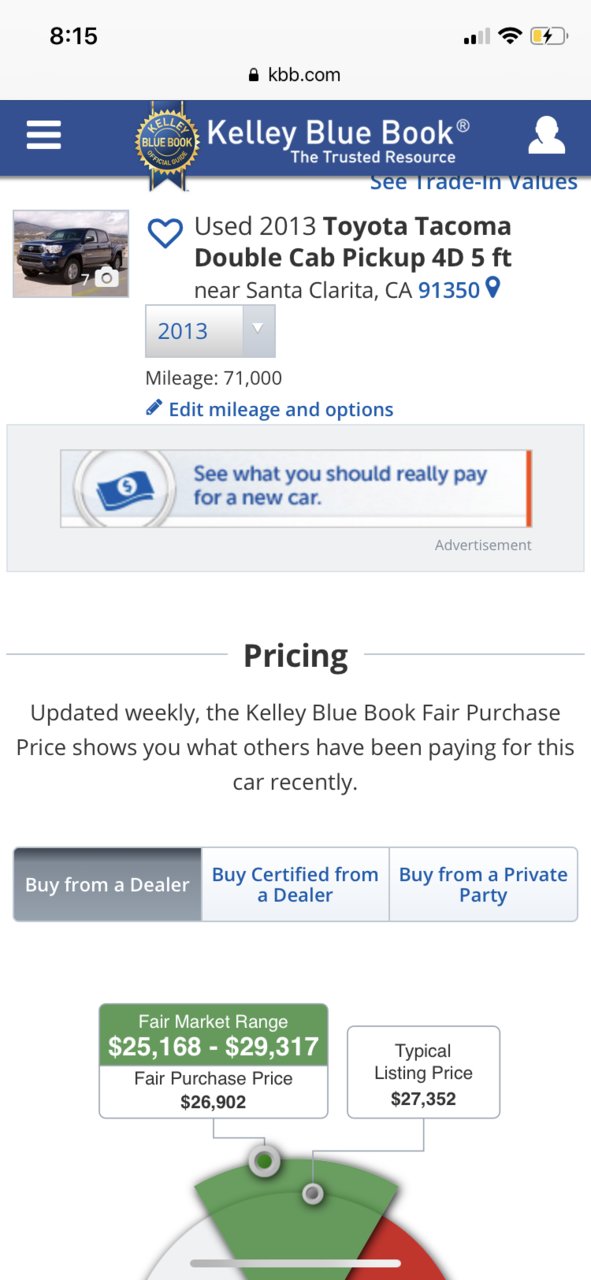Switch to Buy from a Private Party
591x1280 pixels.
point(483,885)
